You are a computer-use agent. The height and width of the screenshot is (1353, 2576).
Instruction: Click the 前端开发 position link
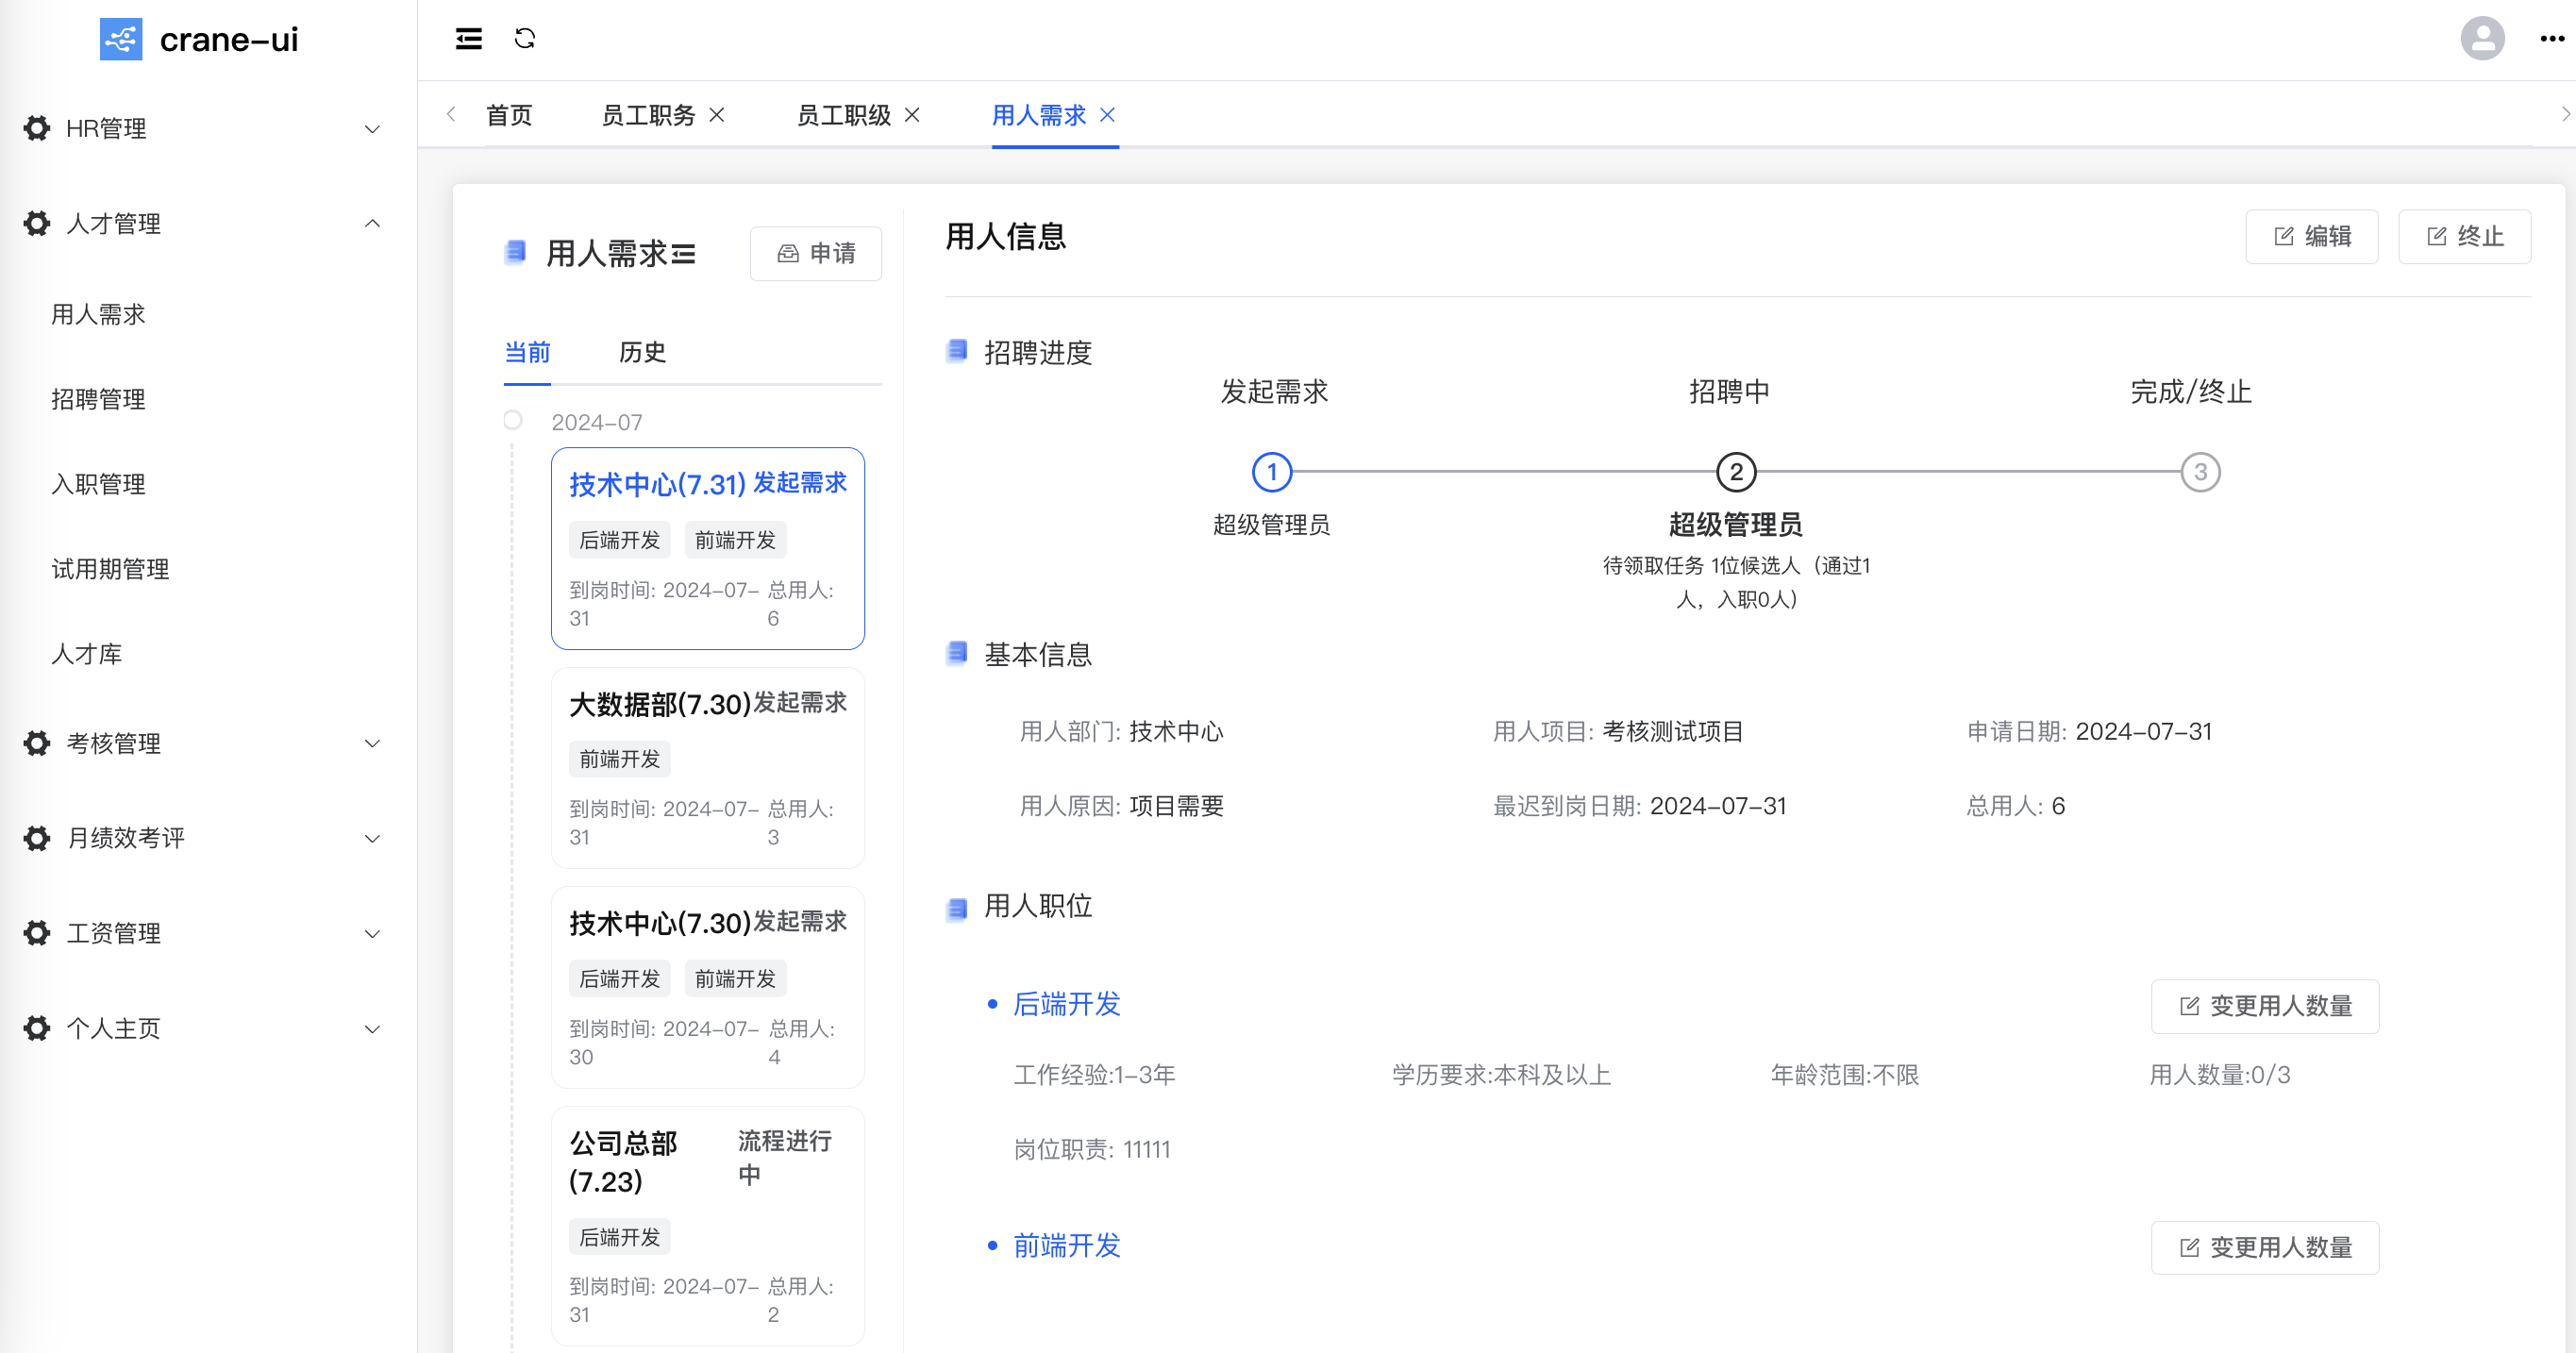(x=1067, y=1246)
